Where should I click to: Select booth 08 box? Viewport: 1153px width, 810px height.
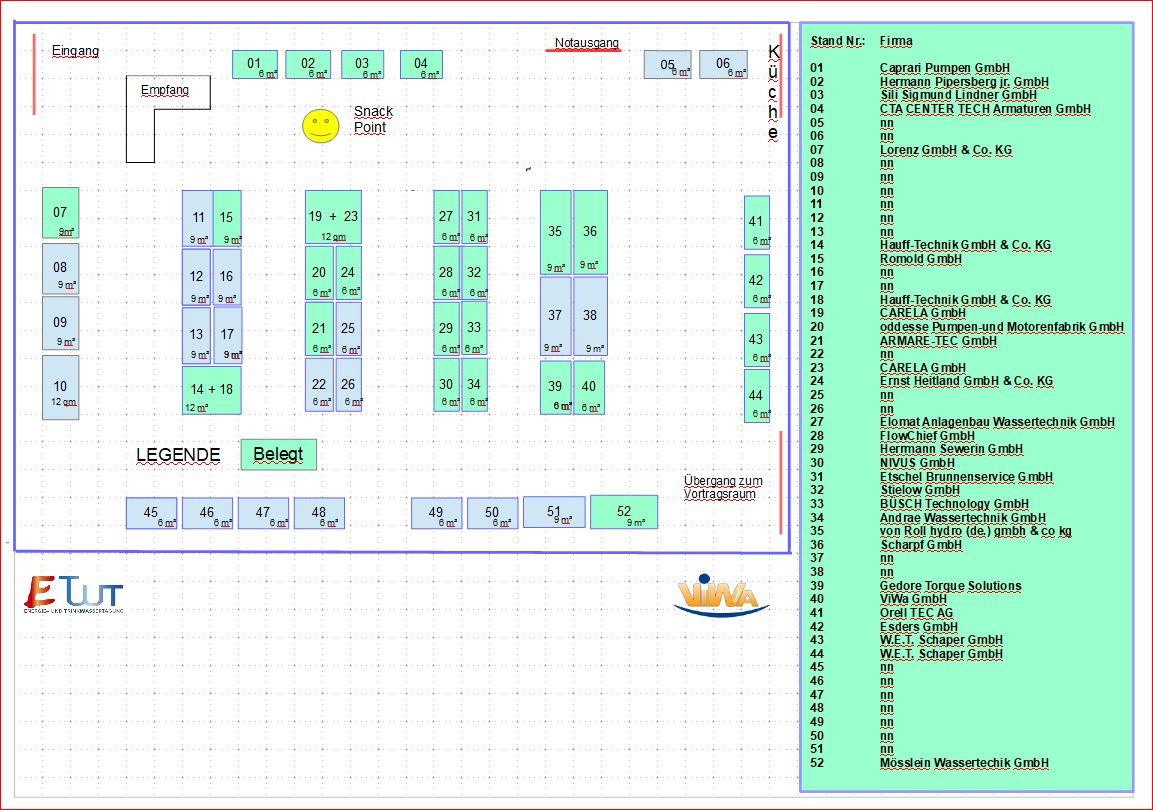60,268
